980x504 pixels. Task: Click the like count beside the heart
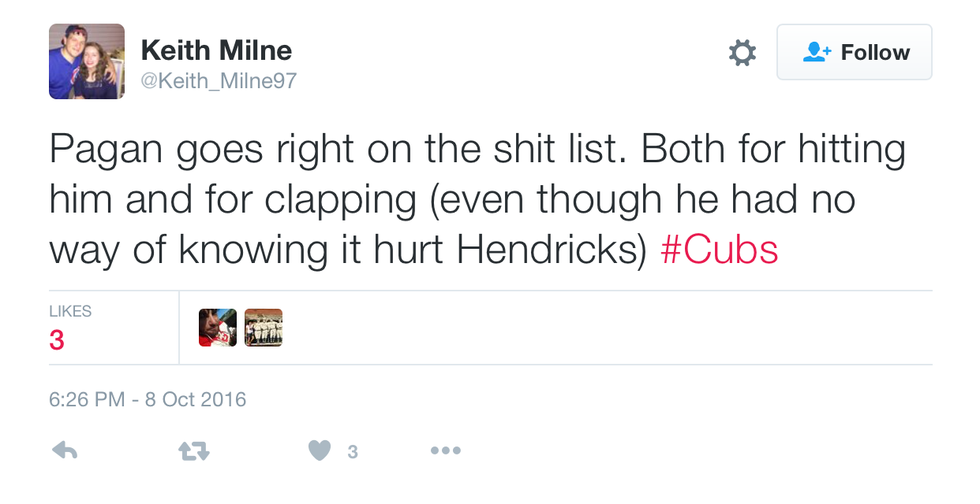(x=352, y=453)
